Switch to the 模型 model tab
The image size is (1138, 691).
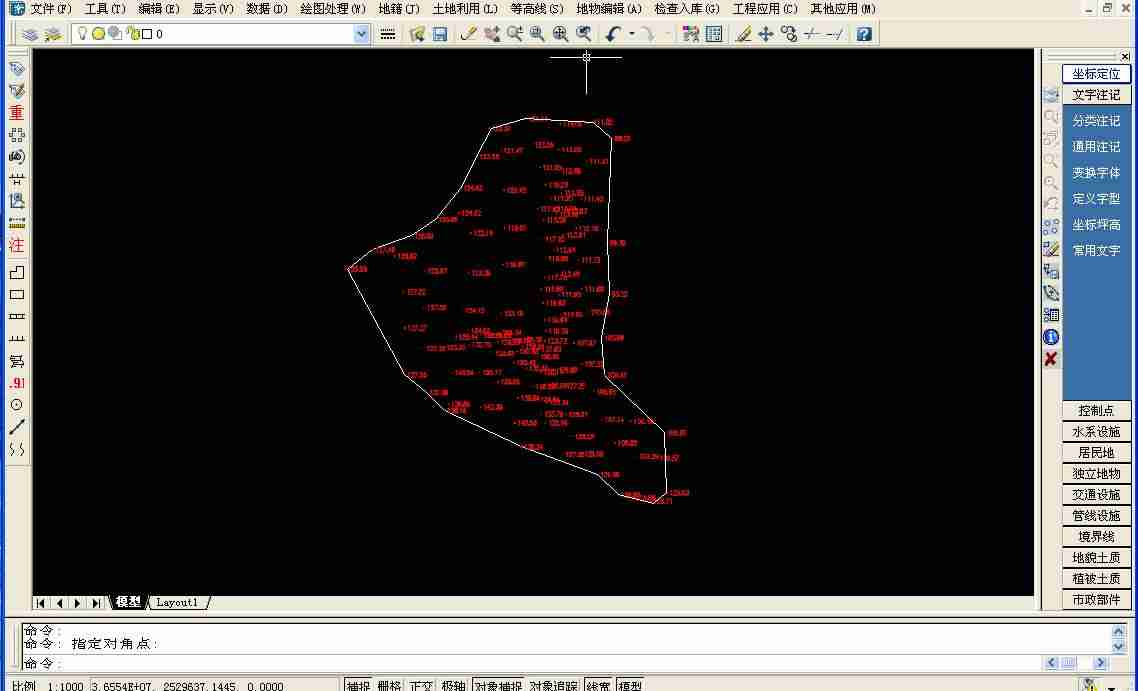click(x=128, y=602)
